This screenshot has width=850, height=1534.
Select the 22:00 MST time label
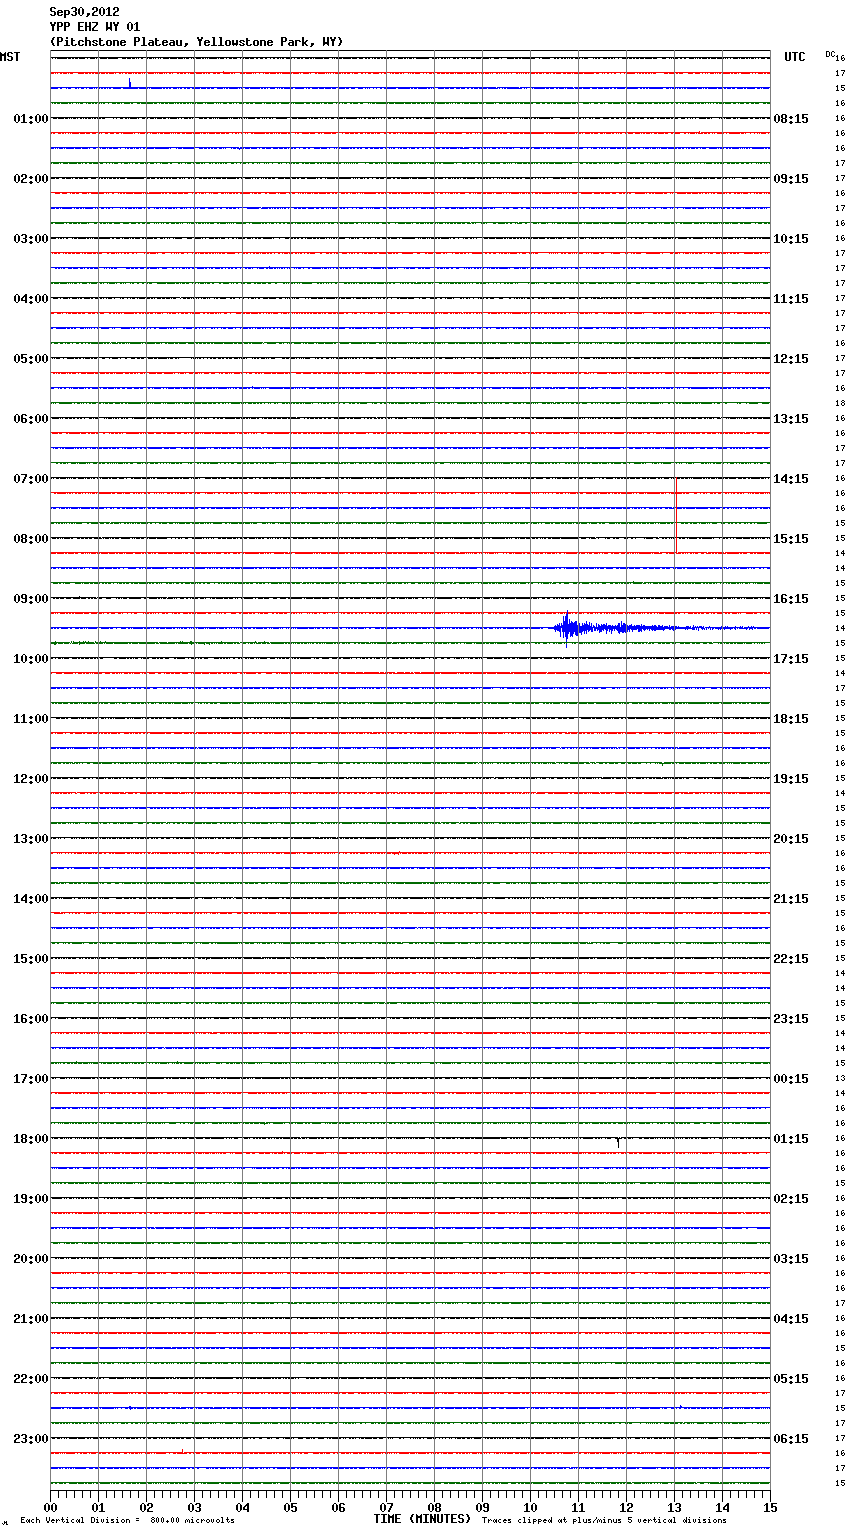(31, 1379)
